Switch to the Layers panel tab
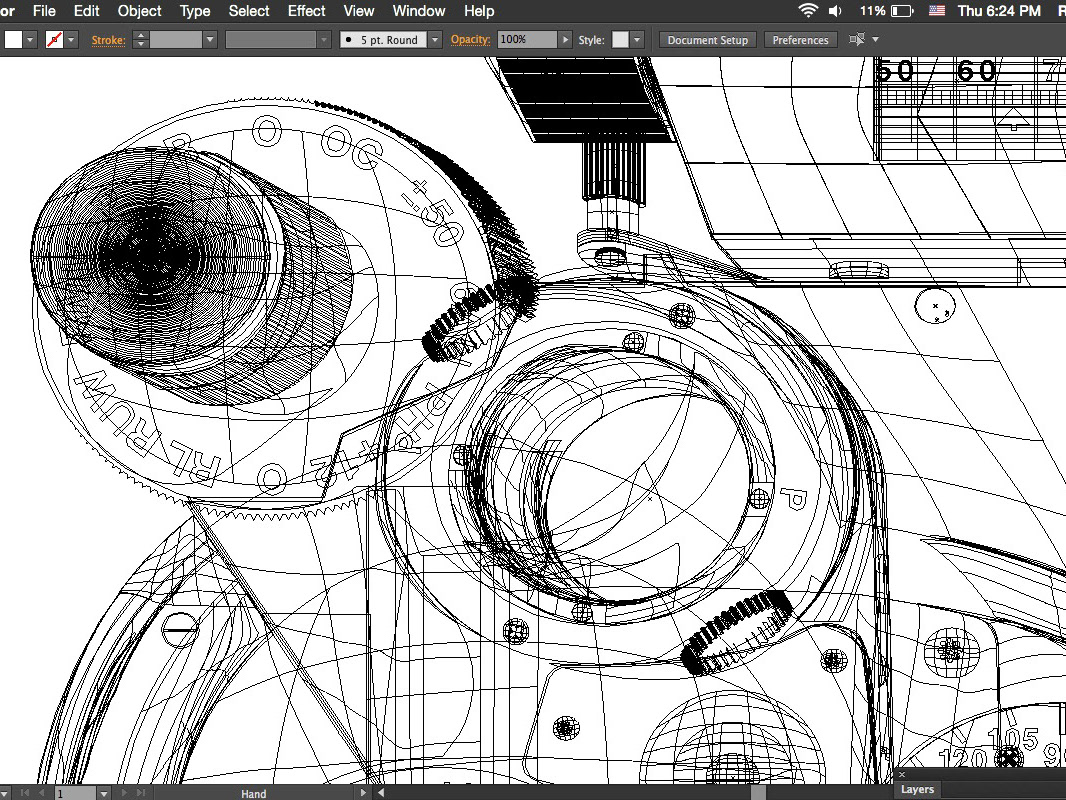Image resolution: width=1066 pixels, height=800 pixels. coord(917,789)
